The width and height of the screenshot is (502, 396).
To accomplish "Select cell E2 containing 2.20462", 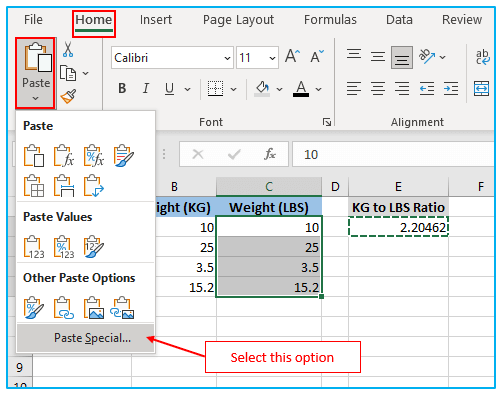I will pyautogui.click(x=398, y=227).
